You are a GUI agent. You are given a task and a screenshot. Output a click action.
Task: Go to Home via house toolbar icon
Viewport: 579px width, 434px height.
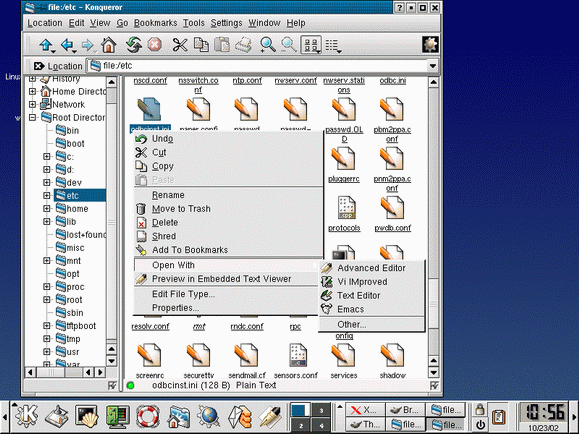109,45
